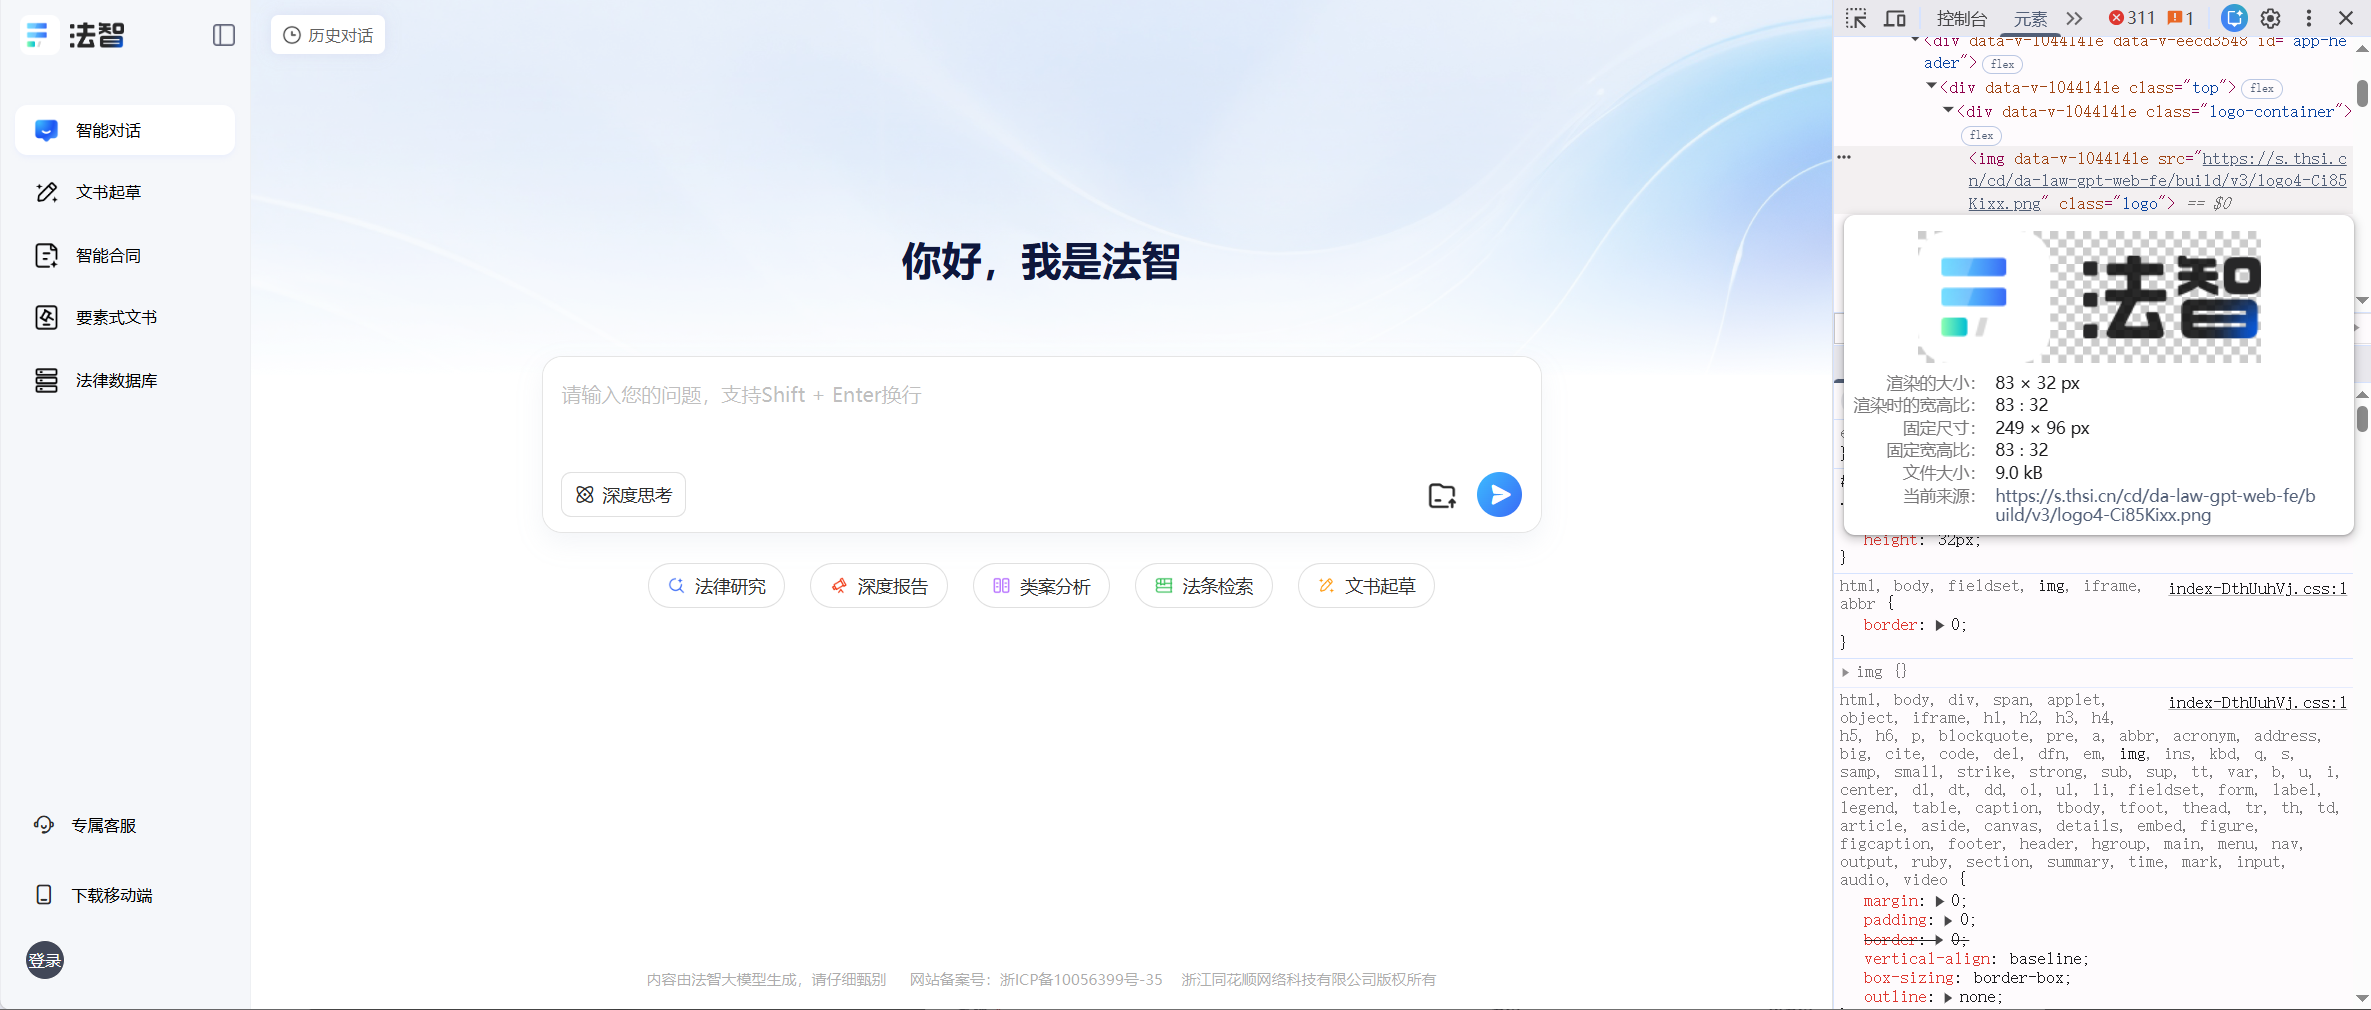
Task: Toggle the flex badge beside class="top"
Action: pos(2262,88)
